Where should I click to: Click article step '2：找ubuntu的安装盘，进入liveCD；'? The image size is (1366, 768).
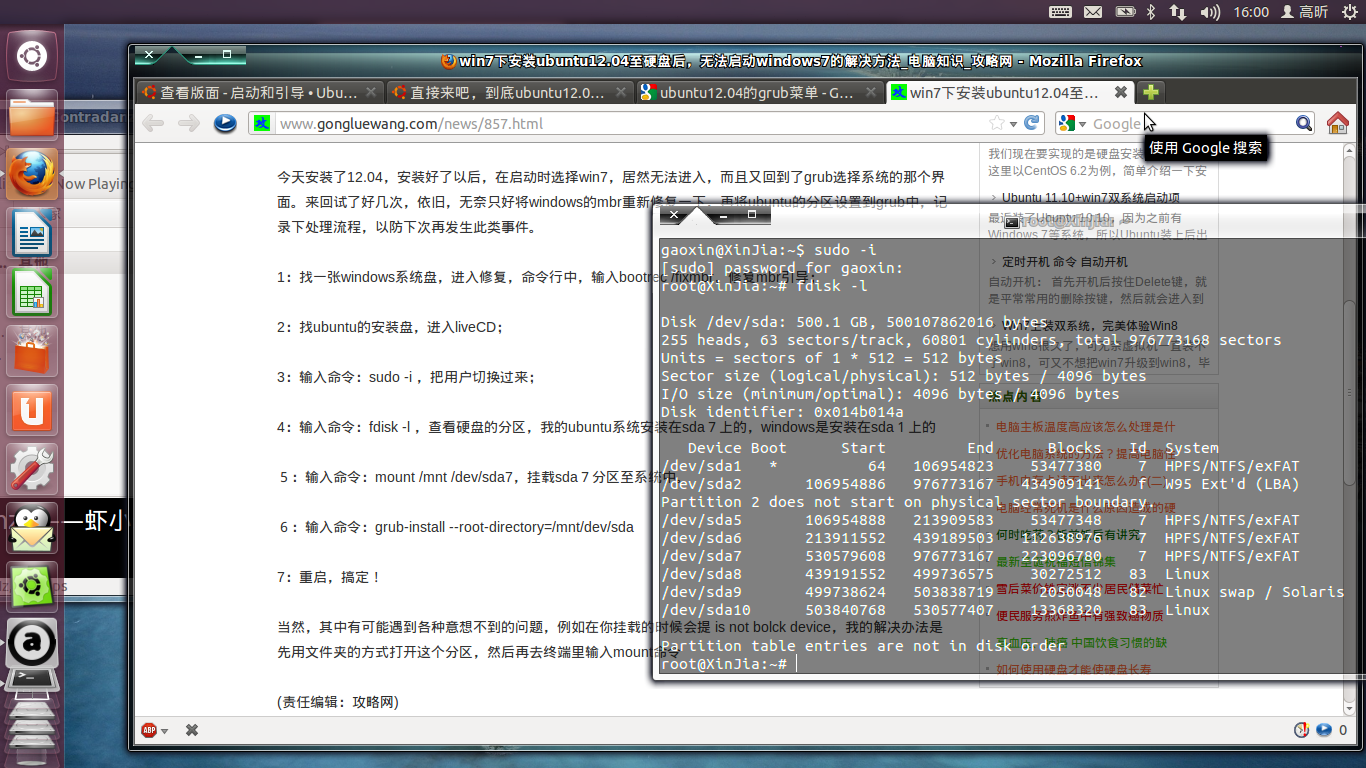click(390, 327)
